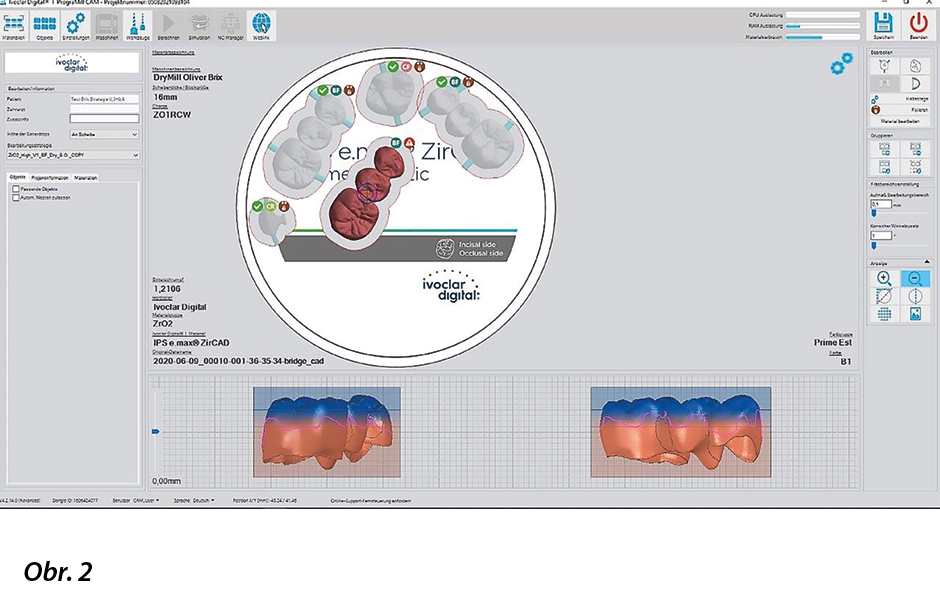Click top-left tool in Bearbeiten panel
Screen dimensions: 940x600
884,66
